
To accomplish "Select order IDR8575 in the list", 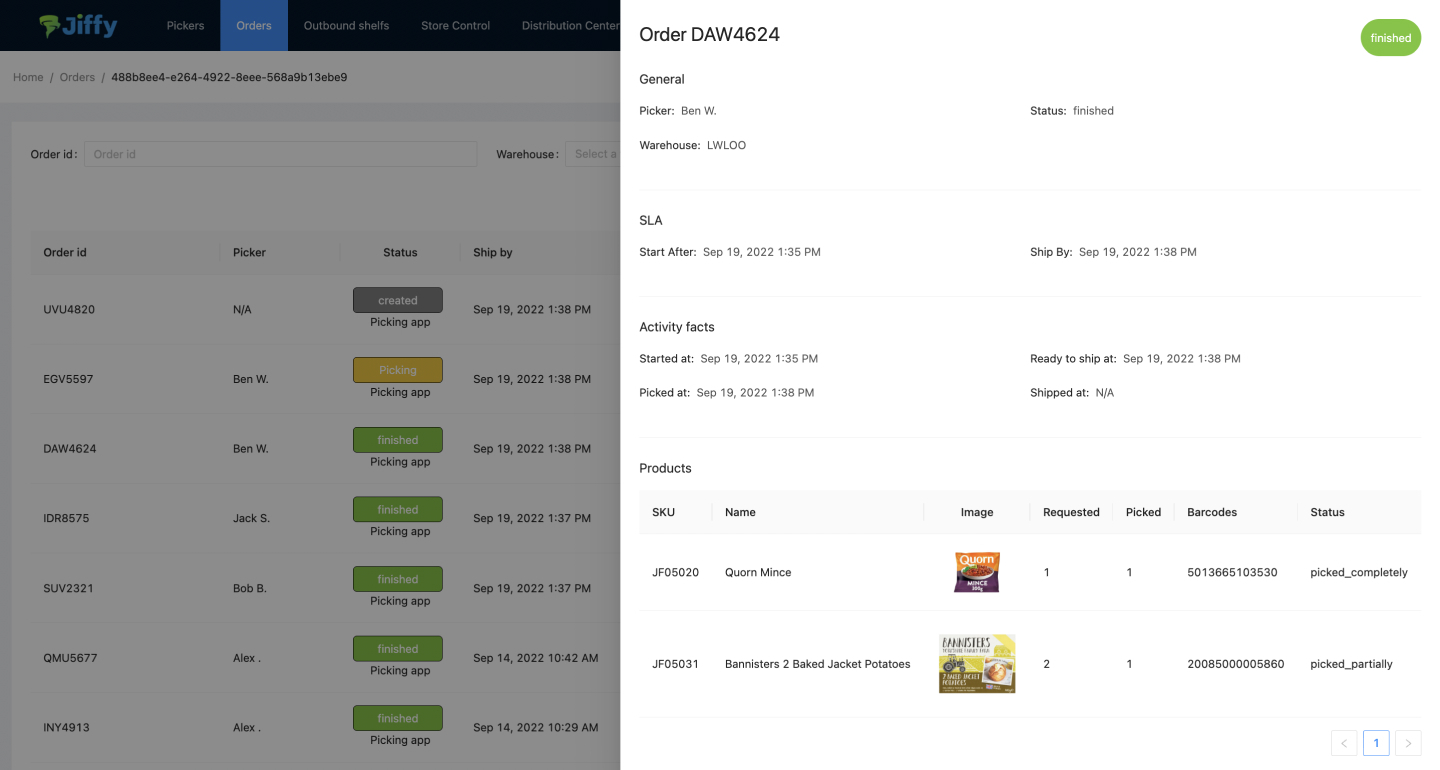I will click(66, 519).
